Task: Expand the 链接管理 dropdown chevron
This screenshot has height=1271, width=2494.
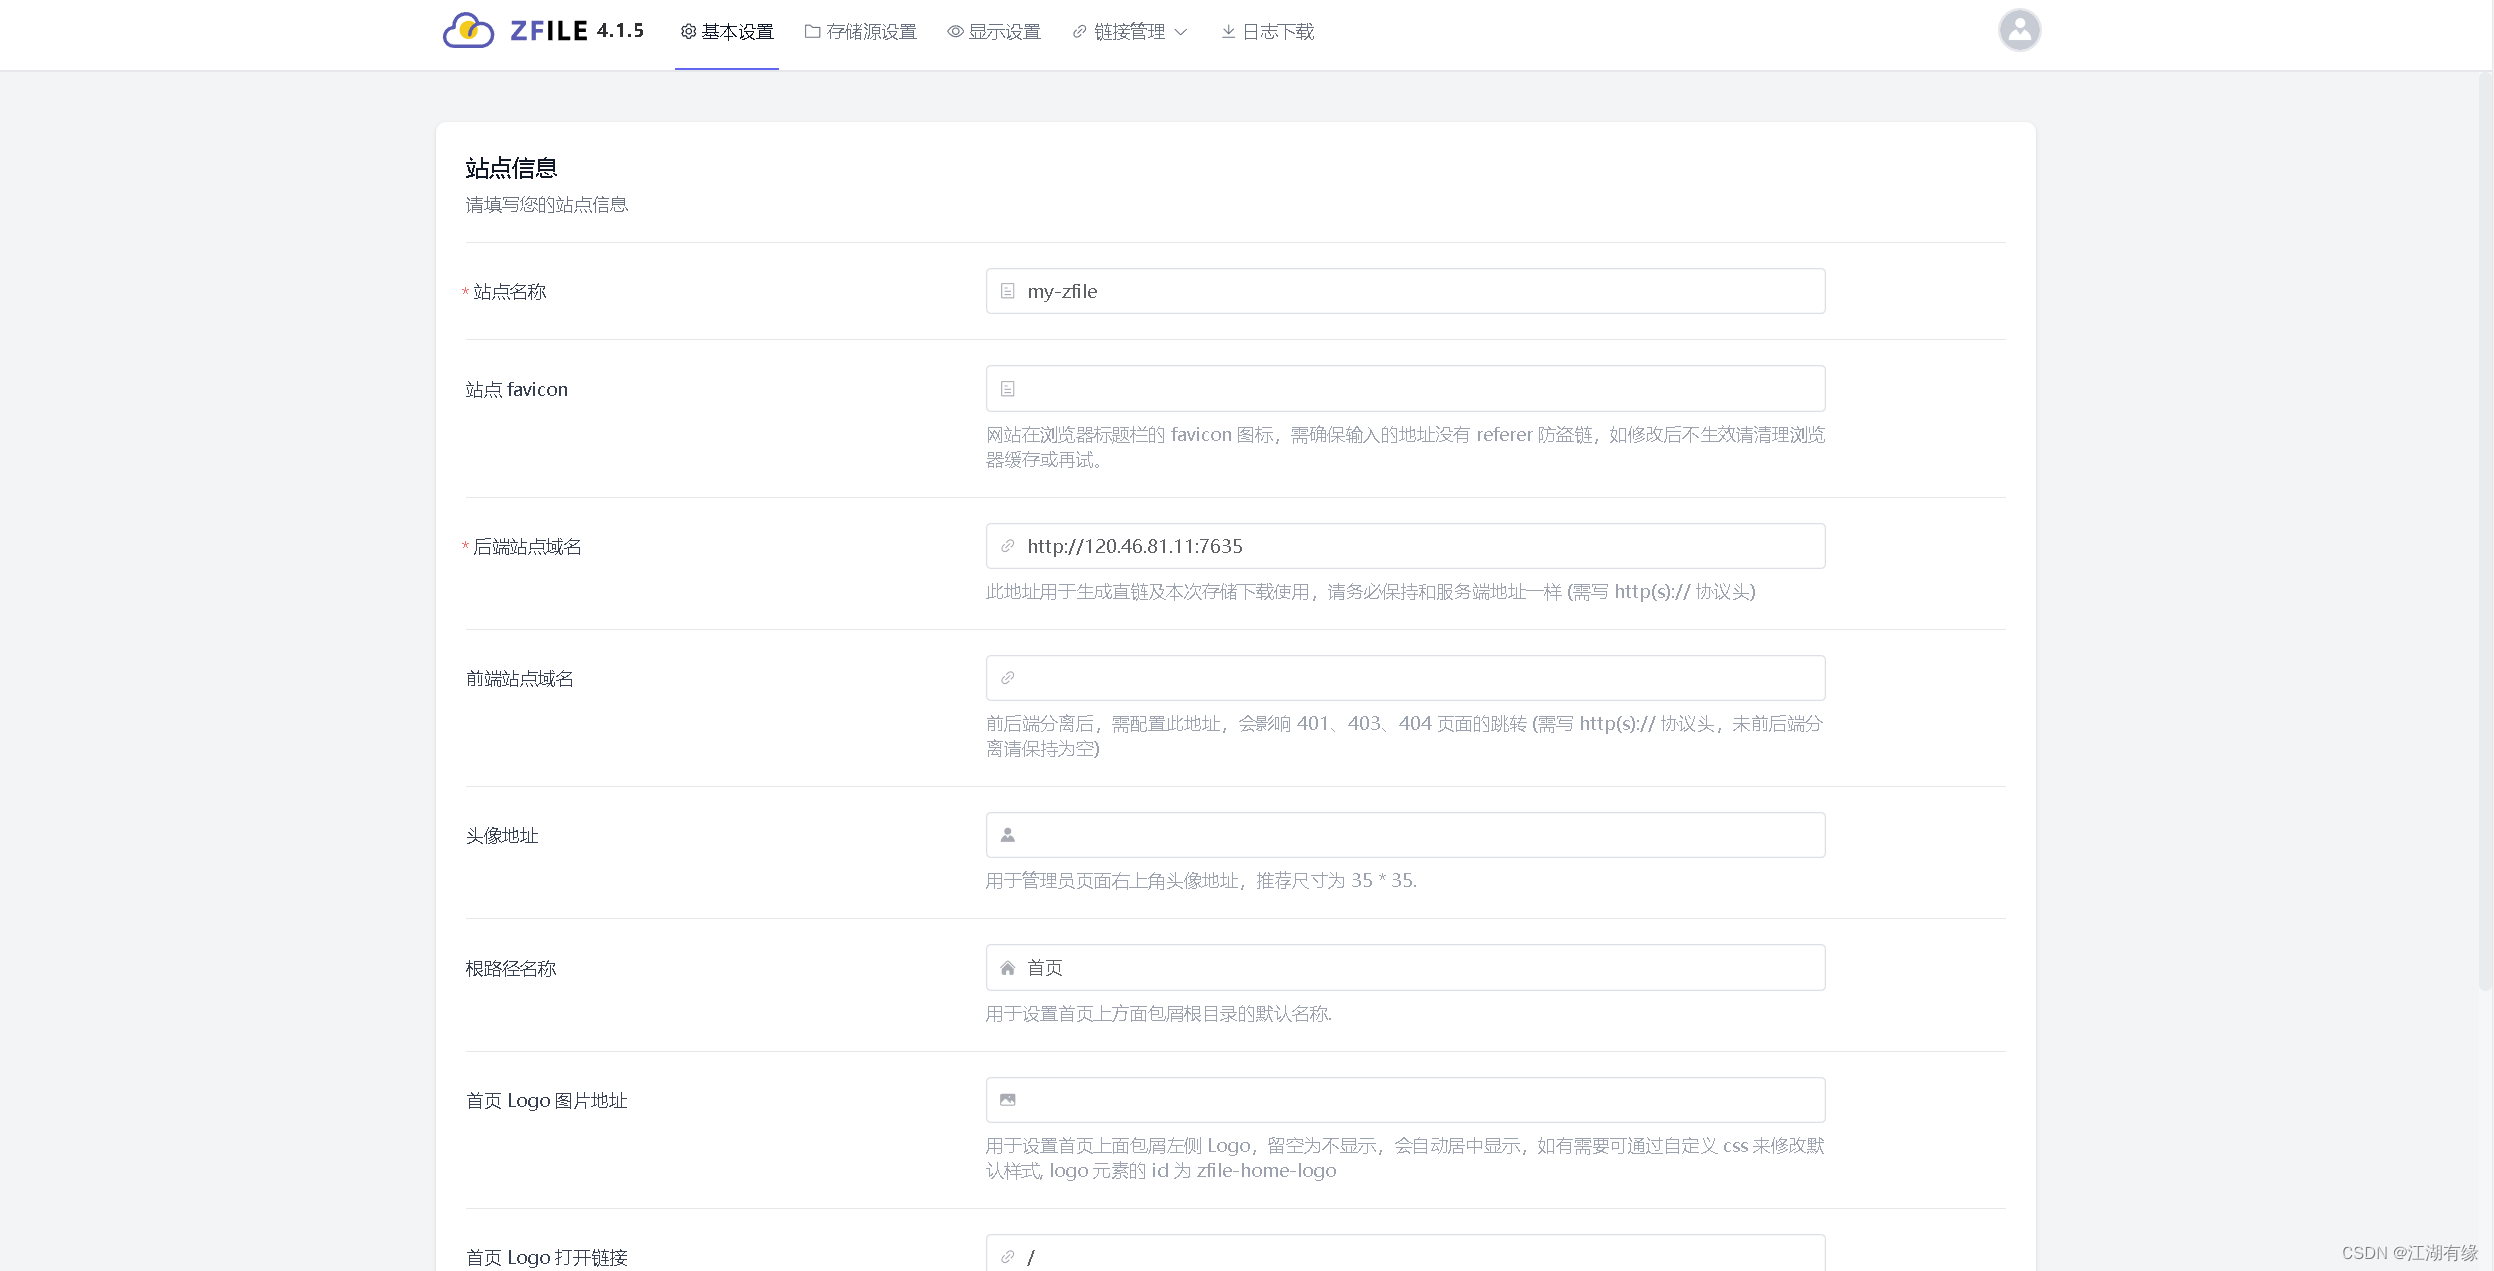Action: (1180, 32)
